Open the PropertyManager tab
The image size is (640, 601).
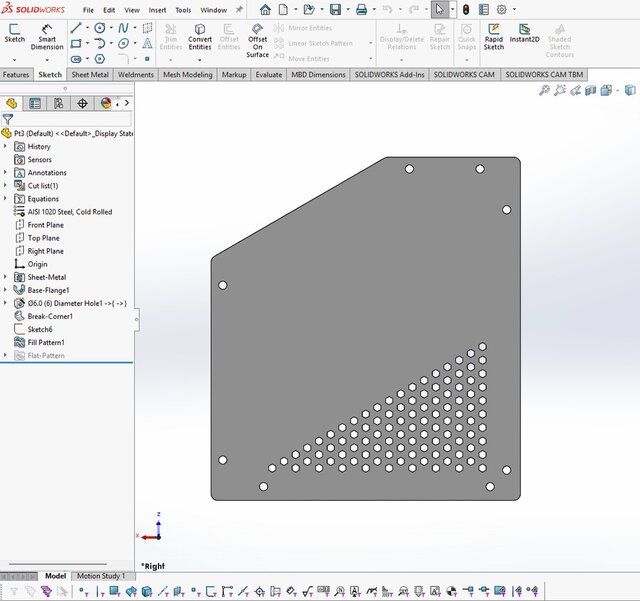(35, 103)
